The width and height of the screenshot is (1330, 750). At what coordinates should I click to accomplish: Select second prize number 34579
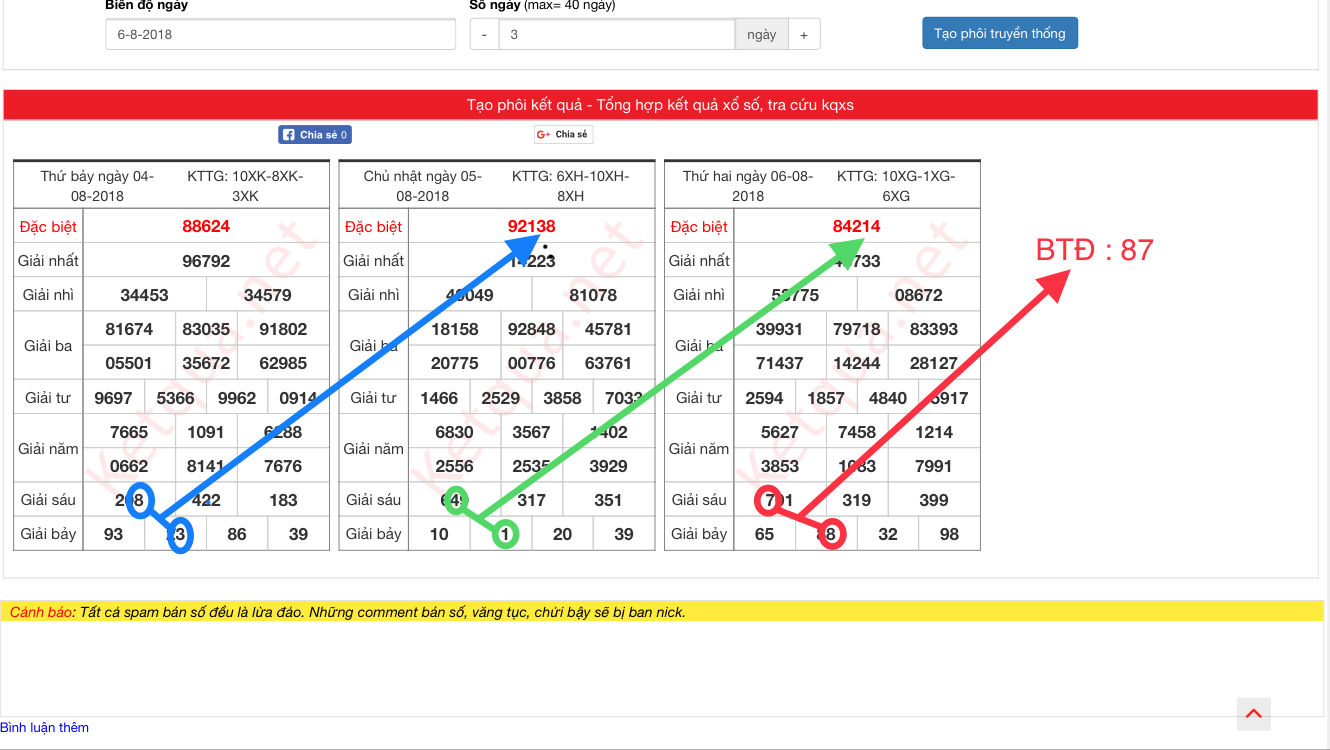click(x=268, y=295)
